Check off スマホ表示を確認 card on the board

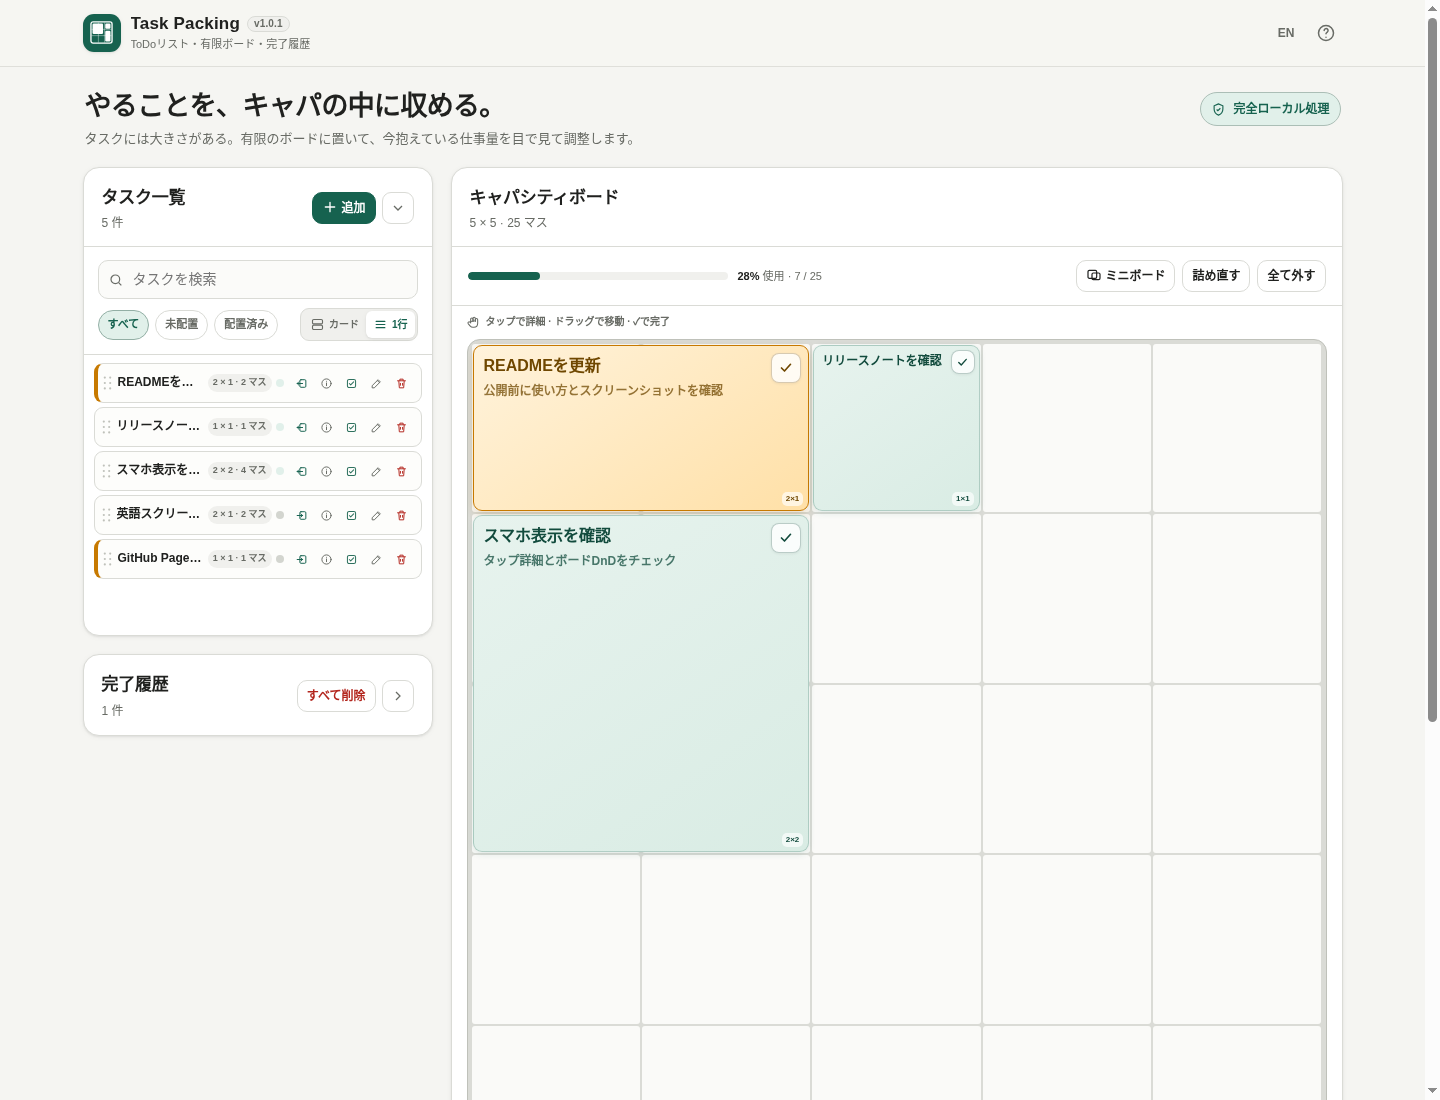click(786, 538)
